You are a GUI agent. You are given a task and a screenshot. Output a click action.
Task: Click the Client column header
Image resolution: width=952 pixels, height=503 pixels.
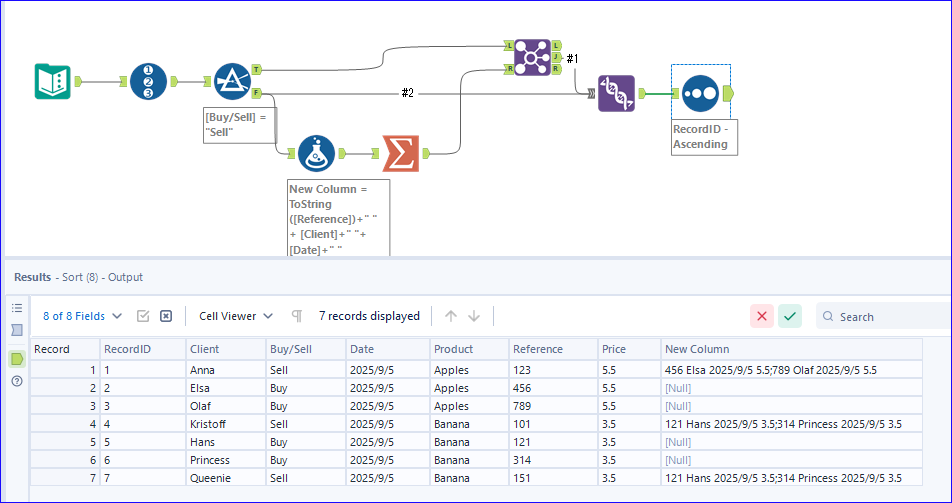(226, 349)
